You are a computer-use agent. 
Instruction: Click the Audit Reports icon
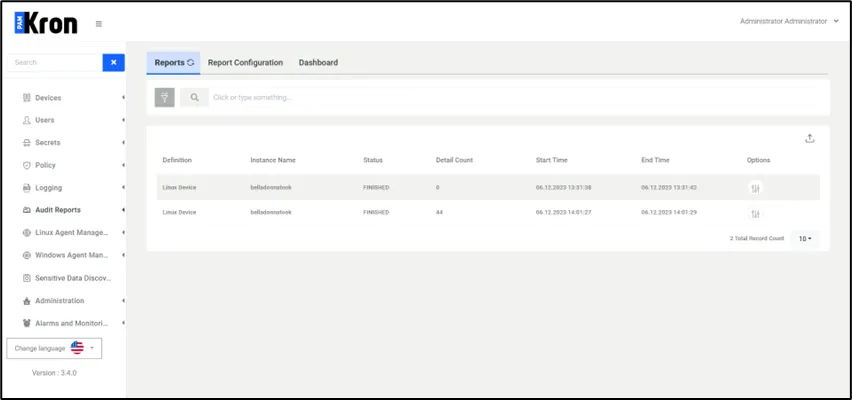point(27,210)
